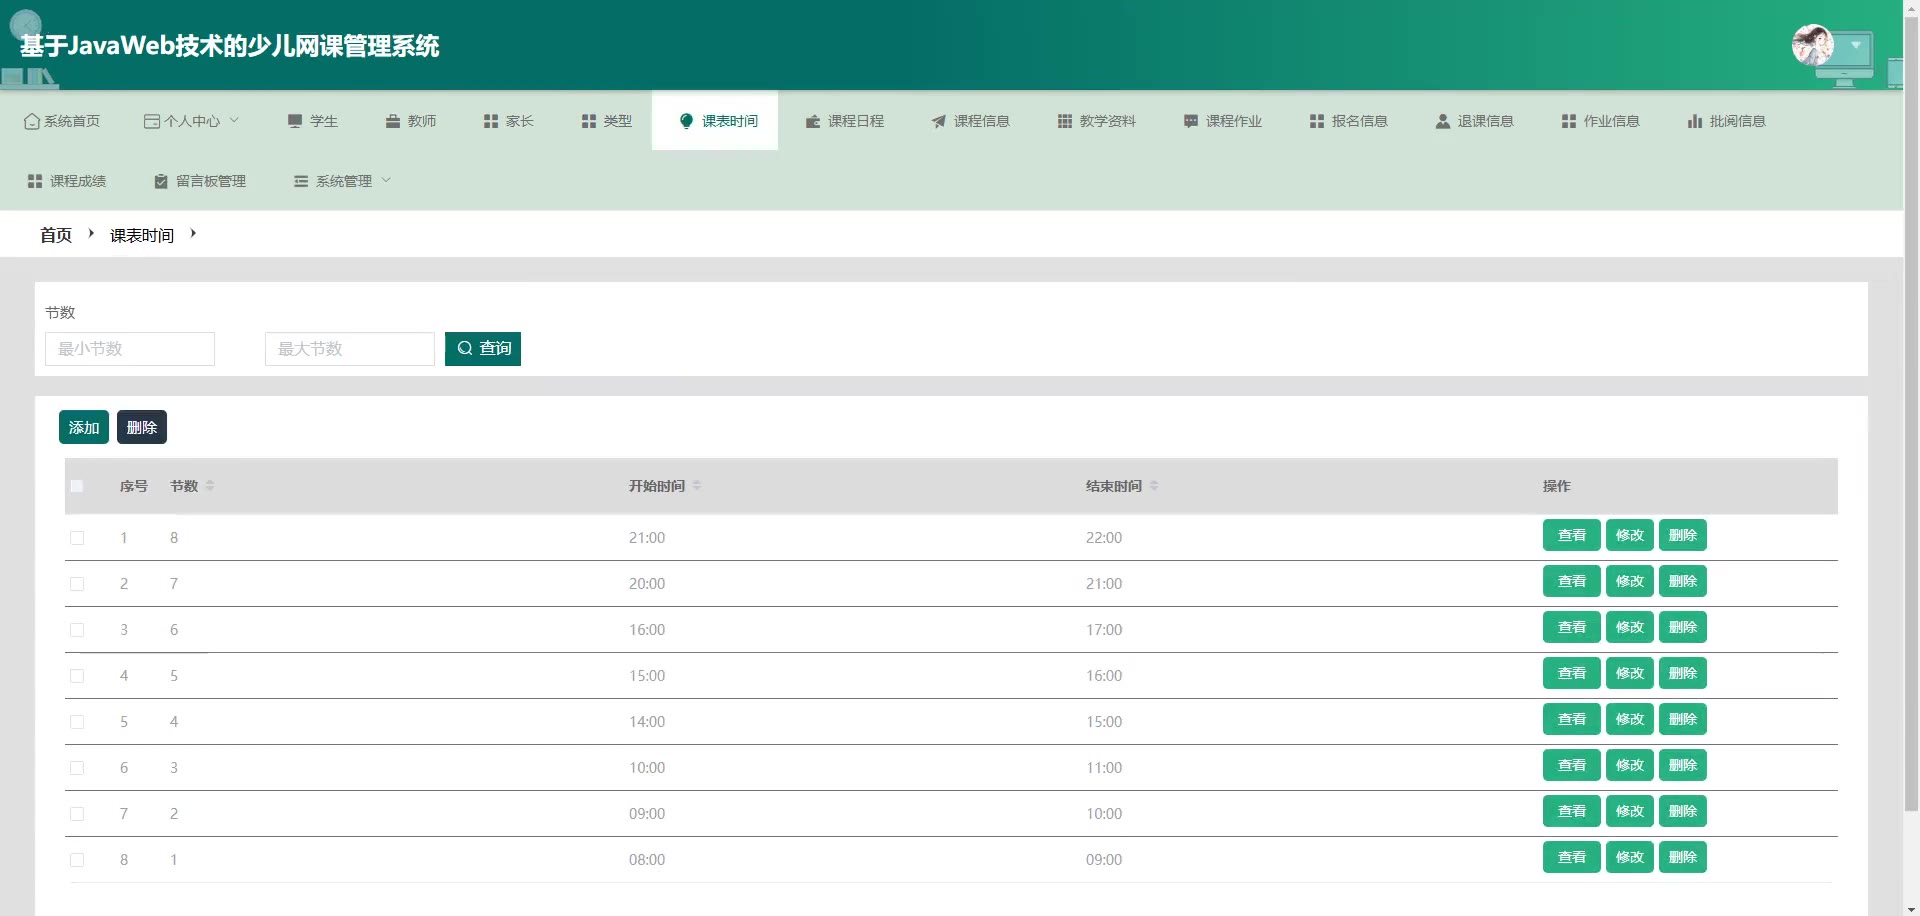Sort the table by 开始时间 column
The height and width of the screenshot is (916, 1920).
(x=696, y=486)
